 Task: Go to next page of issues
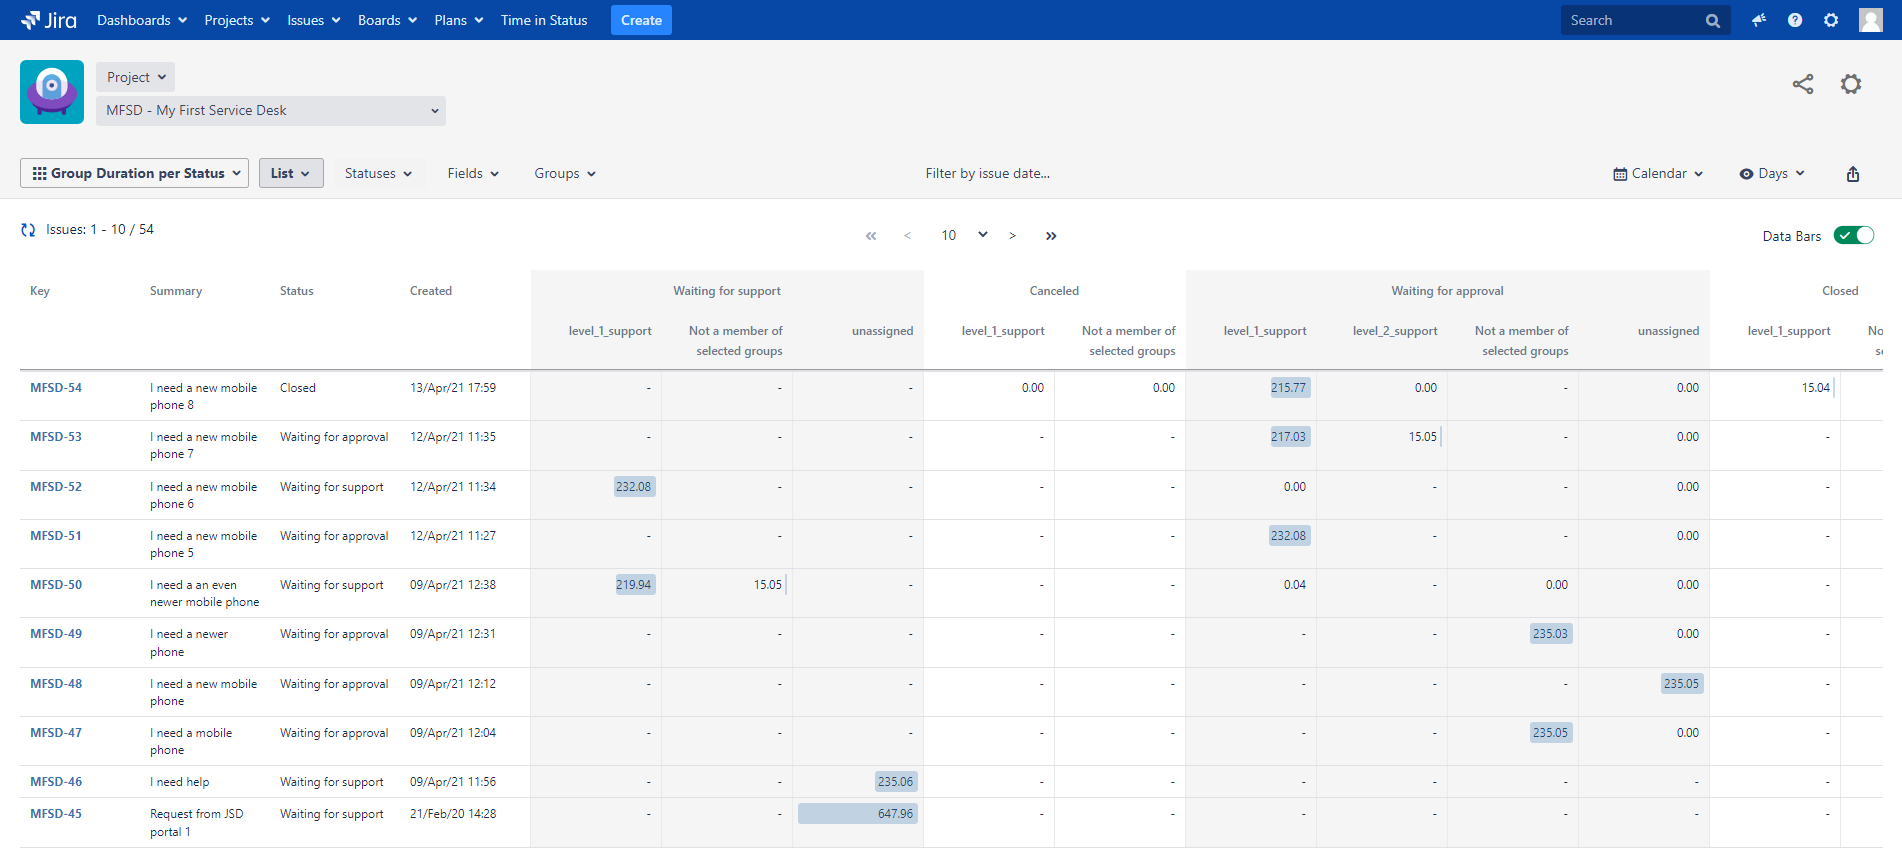pyautogui.click(x=1012, y=236)
